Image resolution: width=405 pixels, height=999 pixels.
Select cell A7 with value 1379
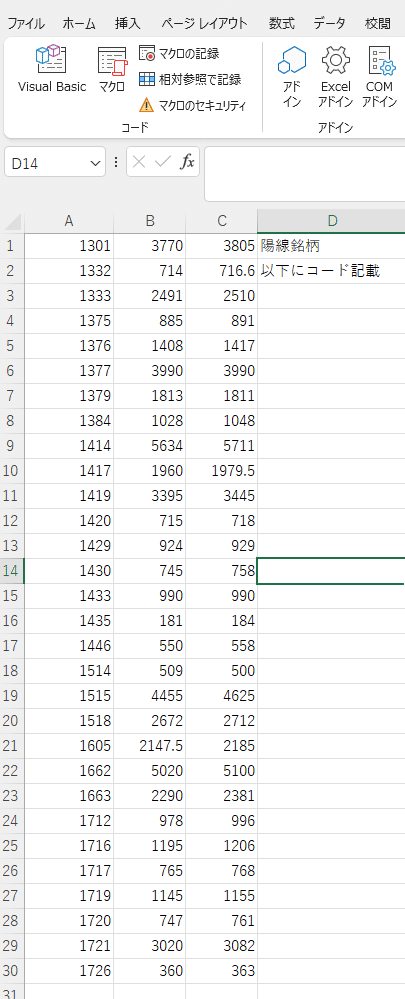(x=69, y=396)
